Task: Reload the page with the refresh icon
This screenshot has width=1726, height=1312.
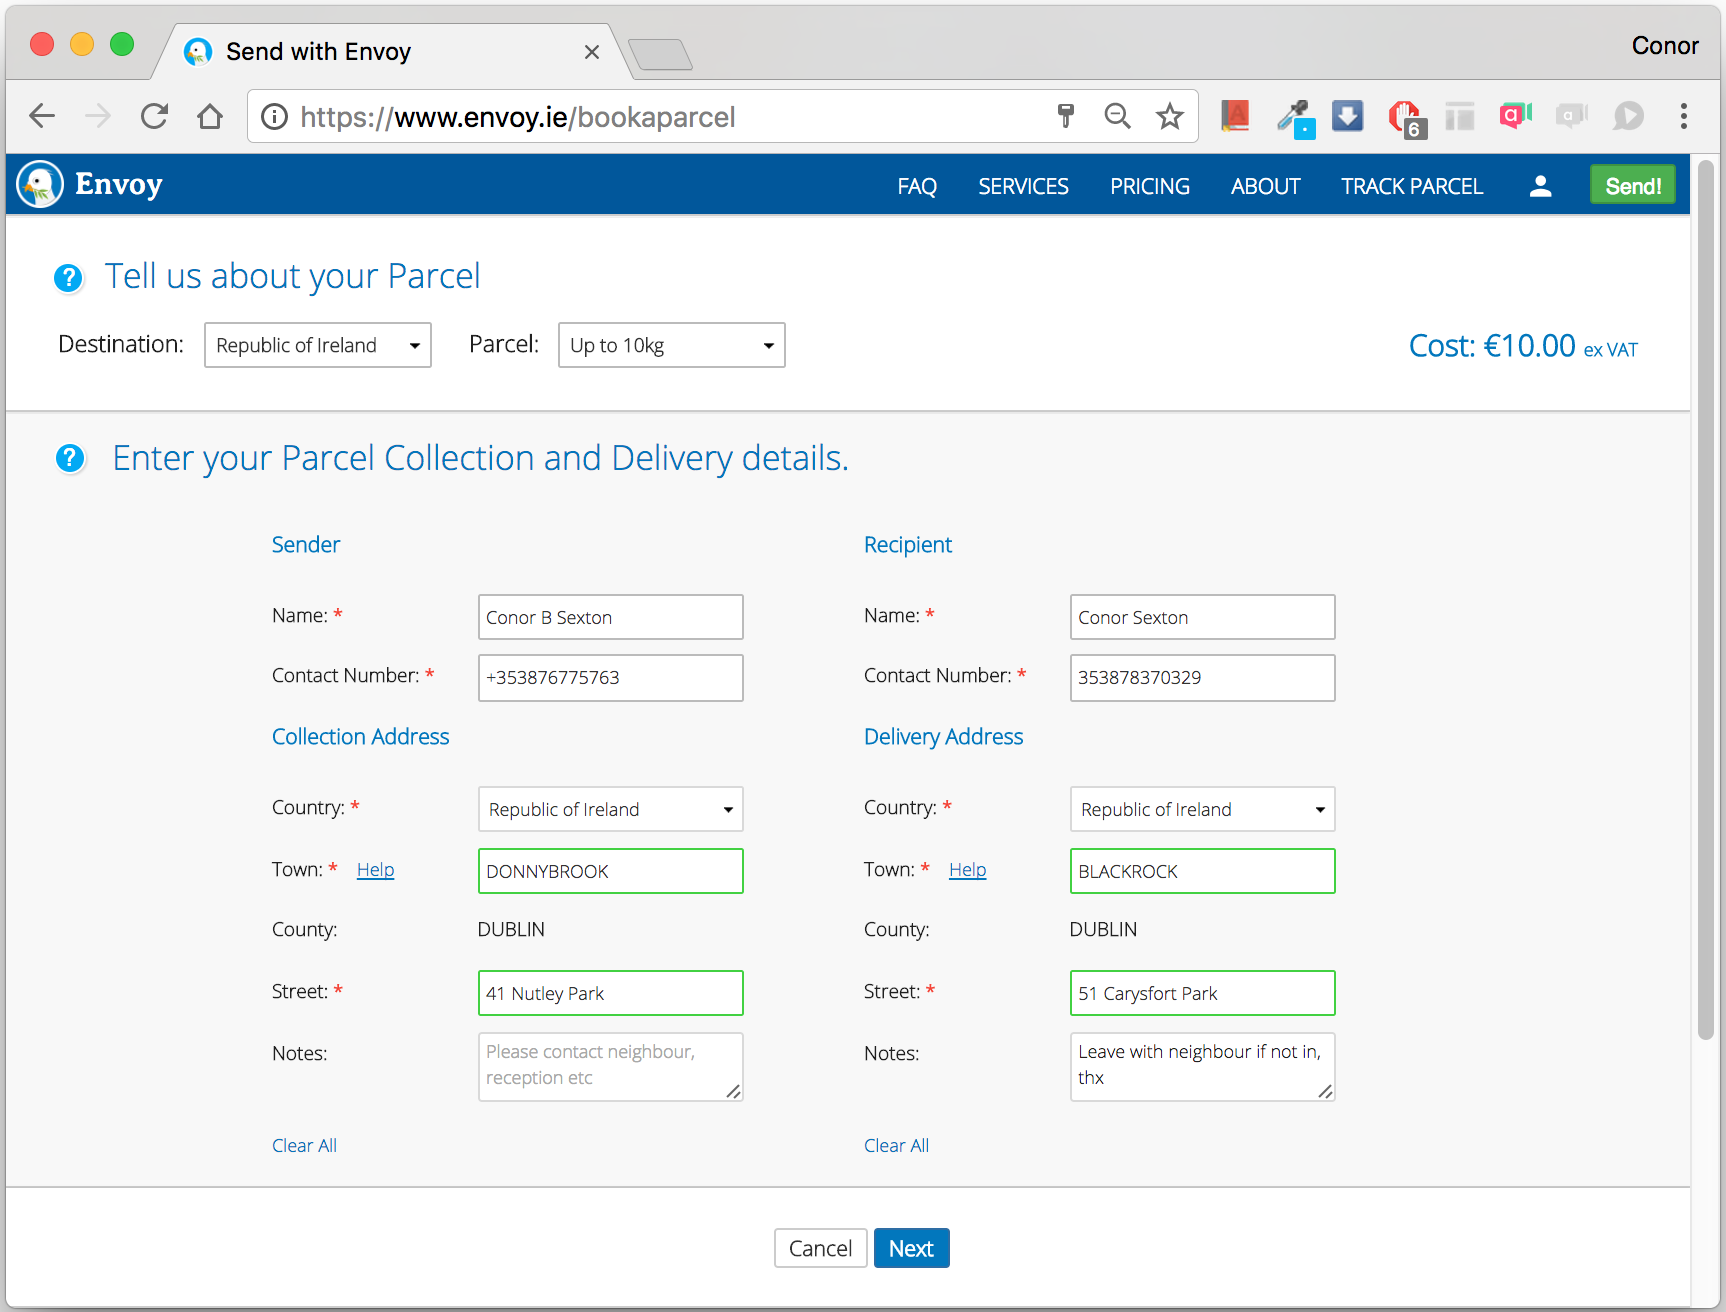Action: point(154,116)
